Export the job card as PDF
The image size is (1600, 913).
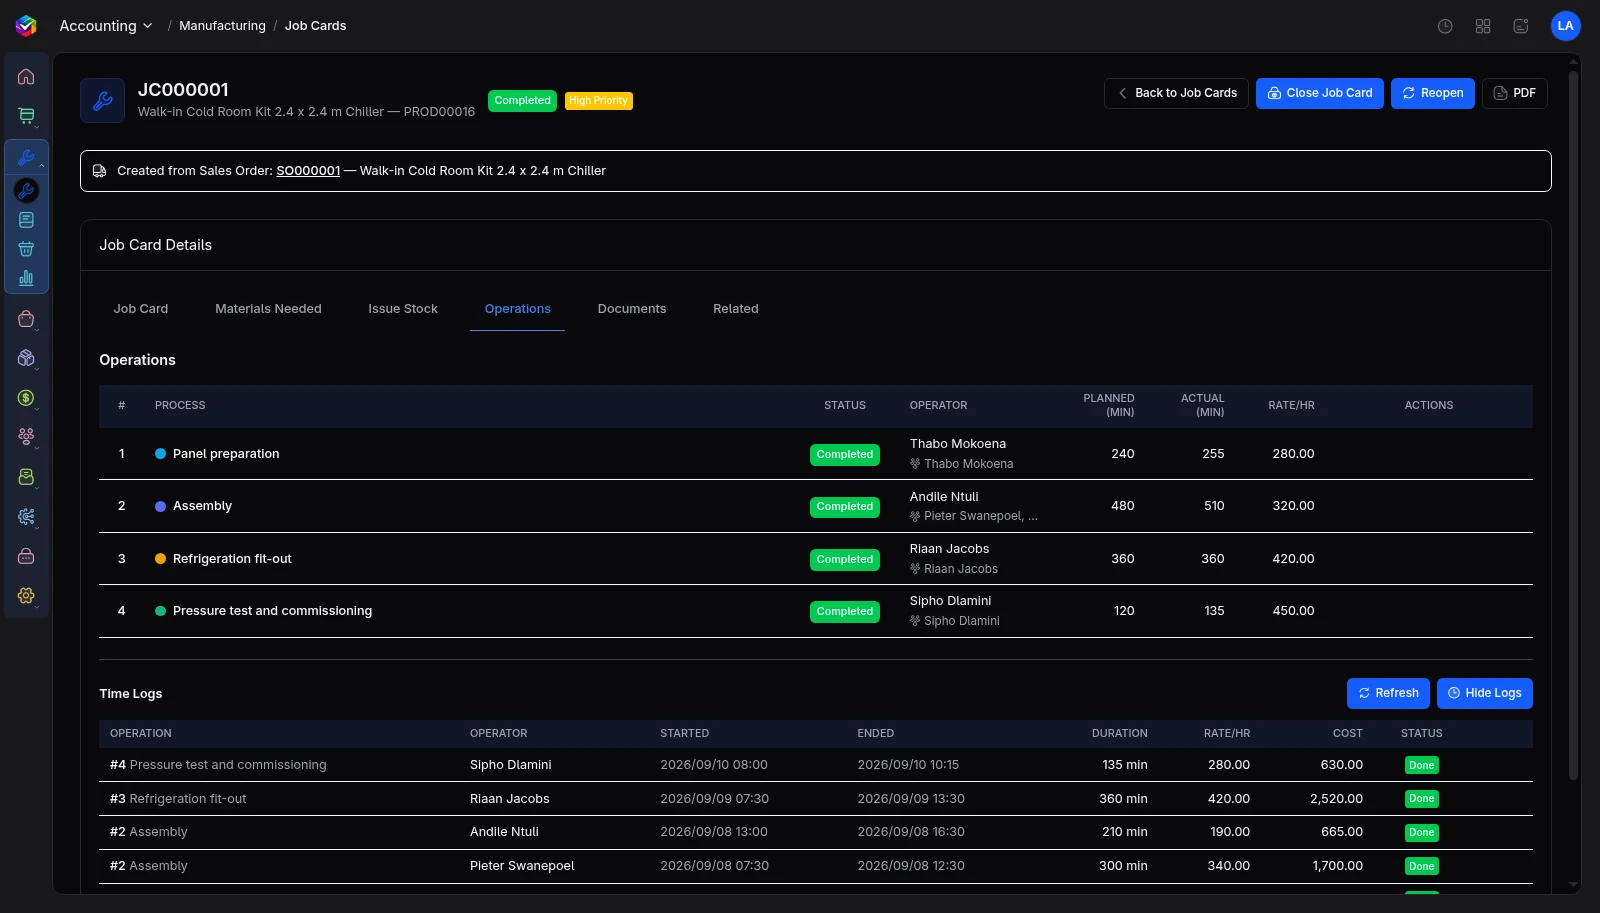1514,93
